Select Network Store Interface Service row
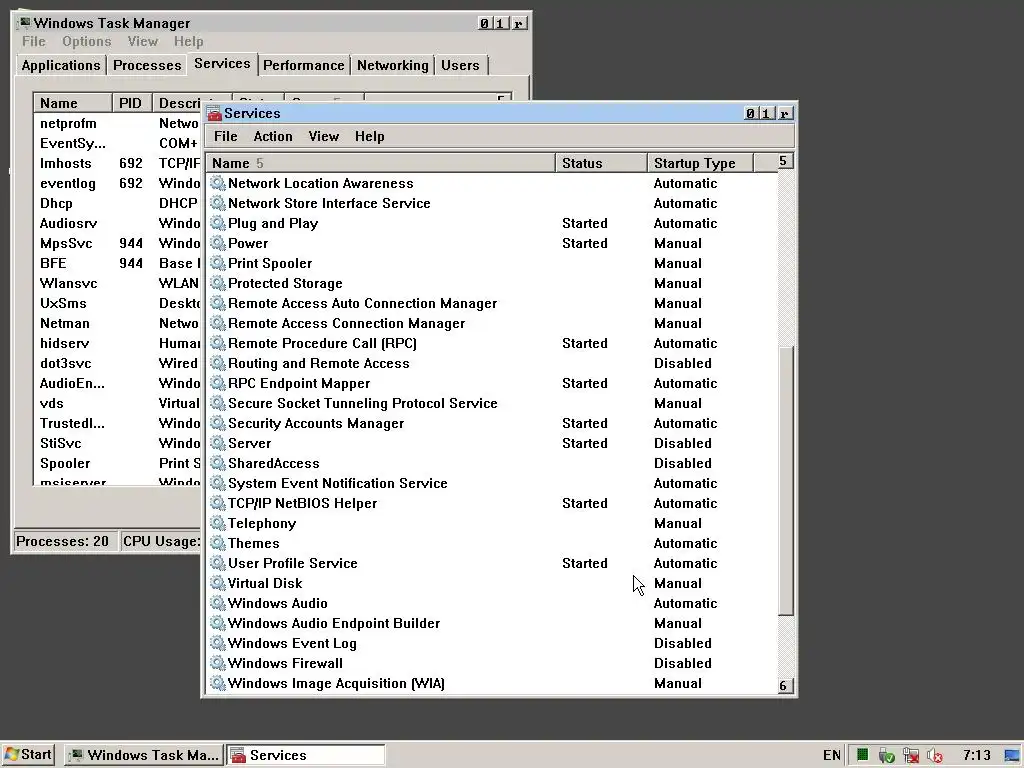Screen dimensions: 1024x768 [492, 204]
